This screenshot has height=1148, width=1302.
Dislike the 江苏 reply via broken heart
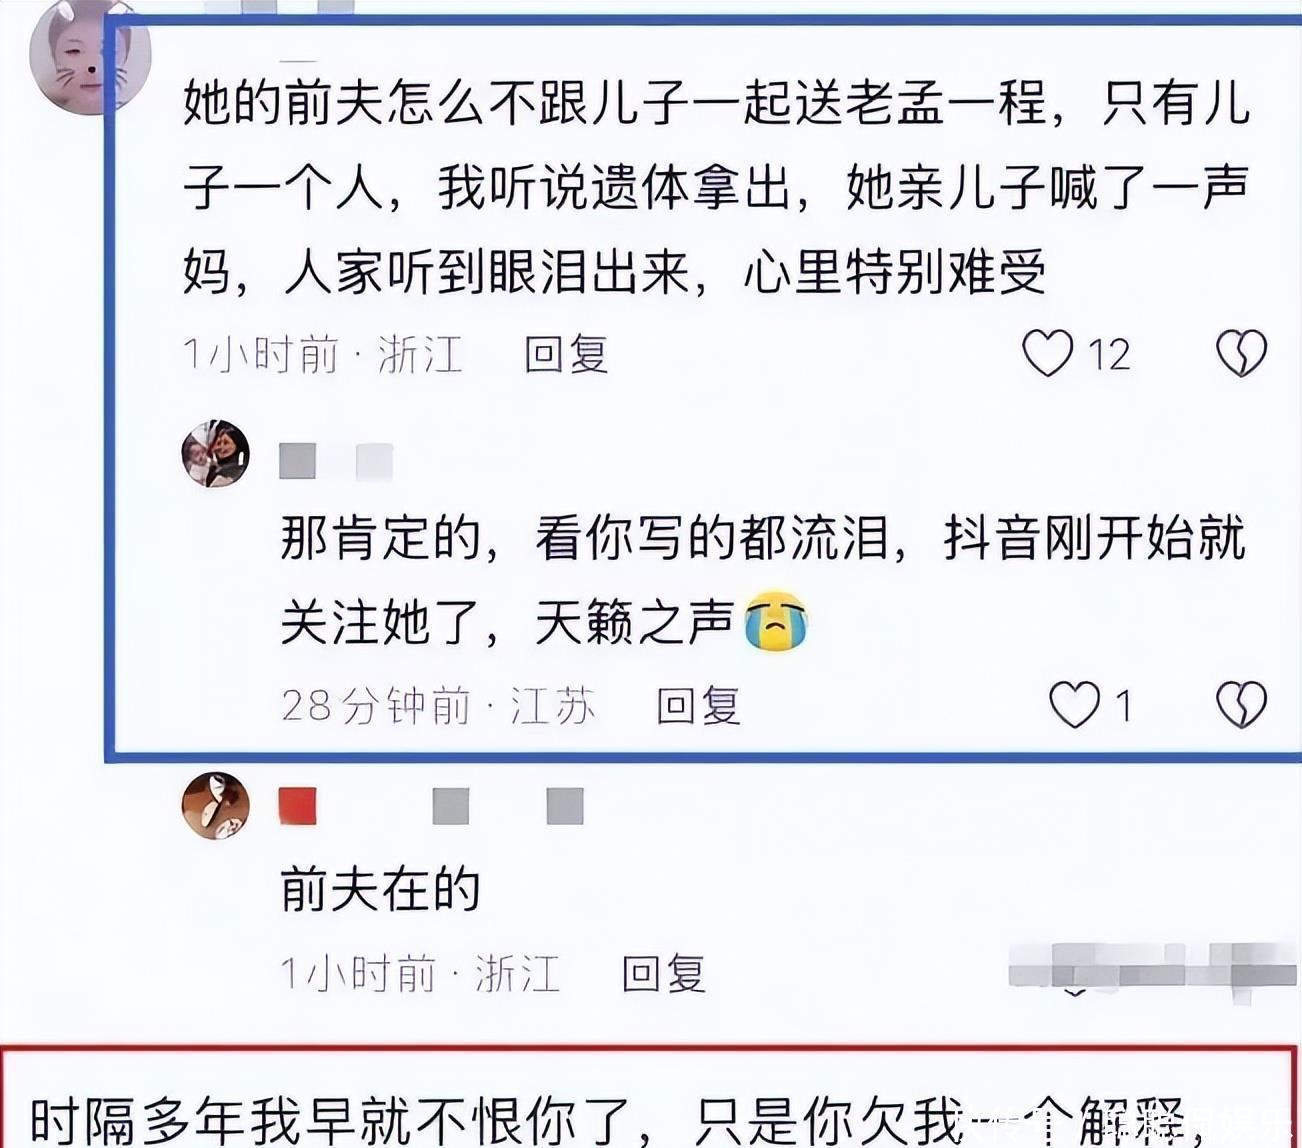[x=1241, y=705]
